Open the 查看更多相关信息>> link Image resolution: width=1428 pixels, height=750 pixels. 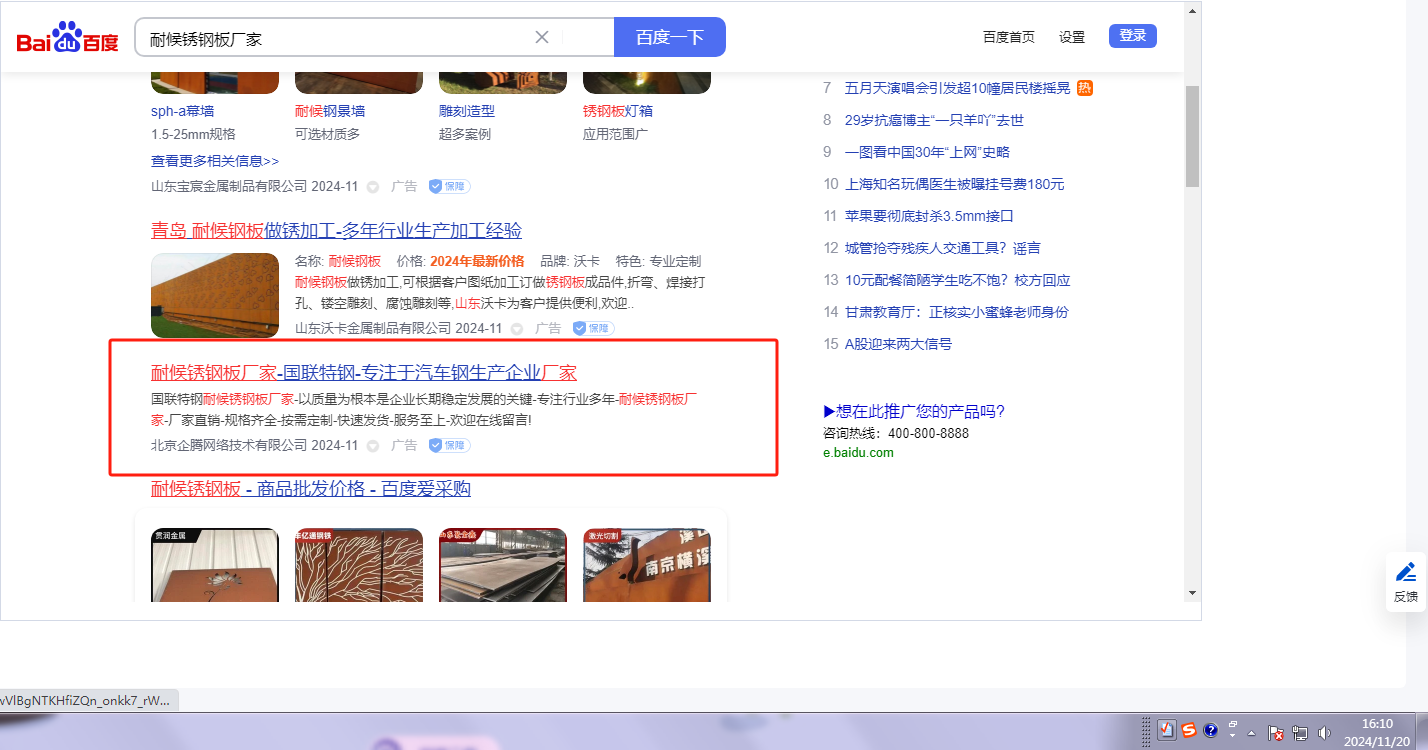[x=215, y=161]
